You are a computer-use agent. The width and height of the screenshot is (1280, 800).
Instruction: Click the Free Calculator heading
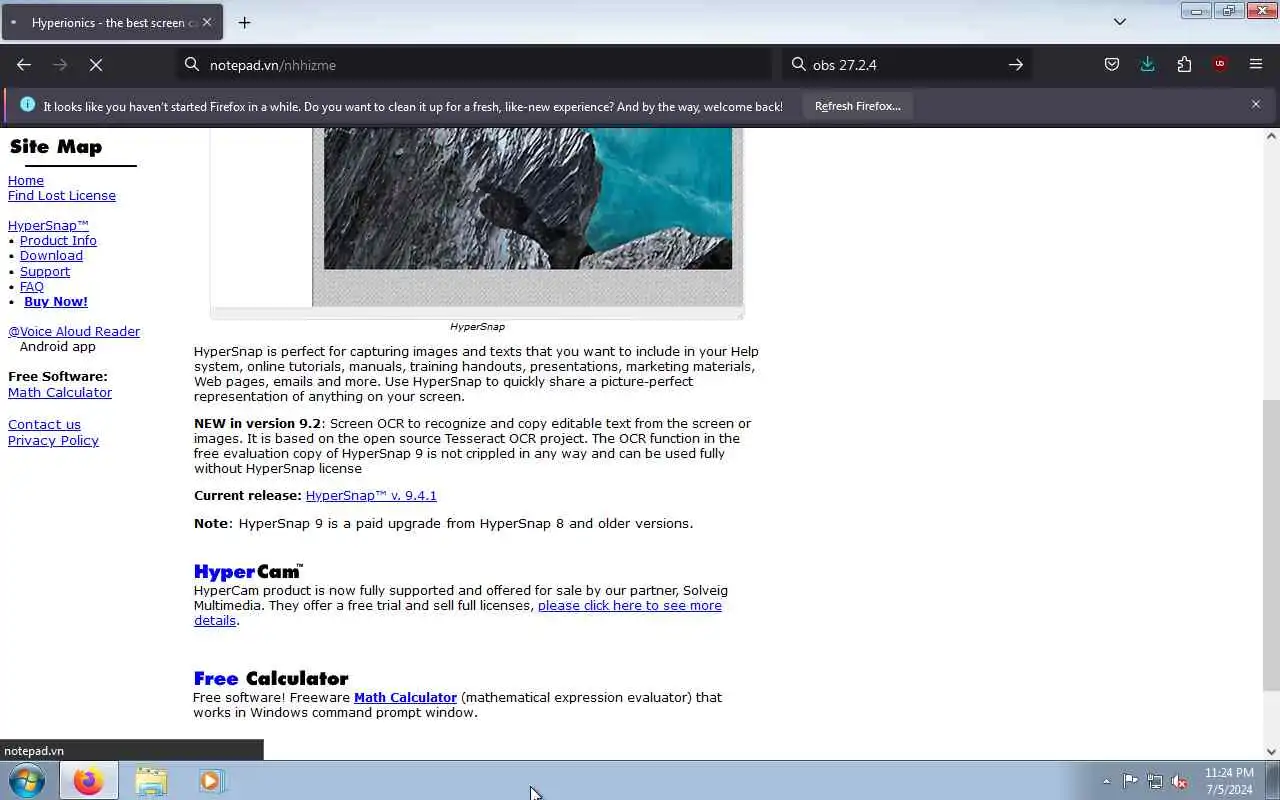(x=271, y=678)
